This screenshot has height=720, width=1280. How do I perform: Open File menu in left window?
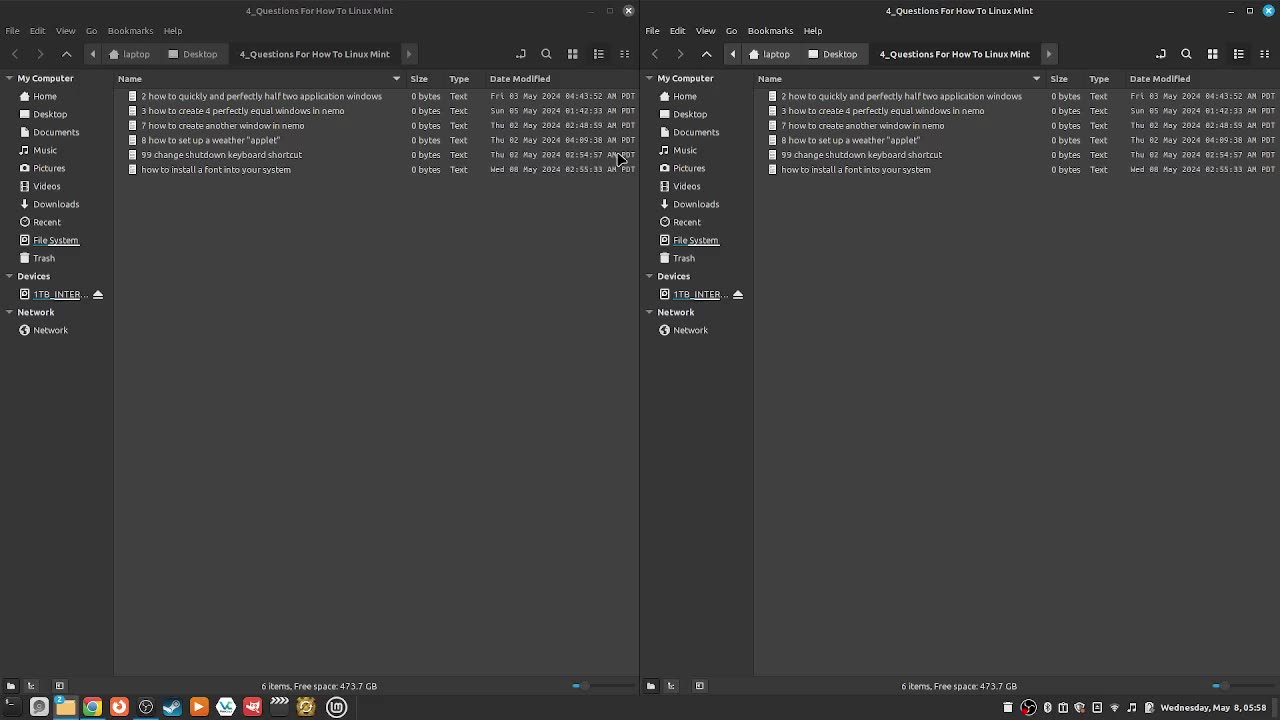(x=13, y=31)
